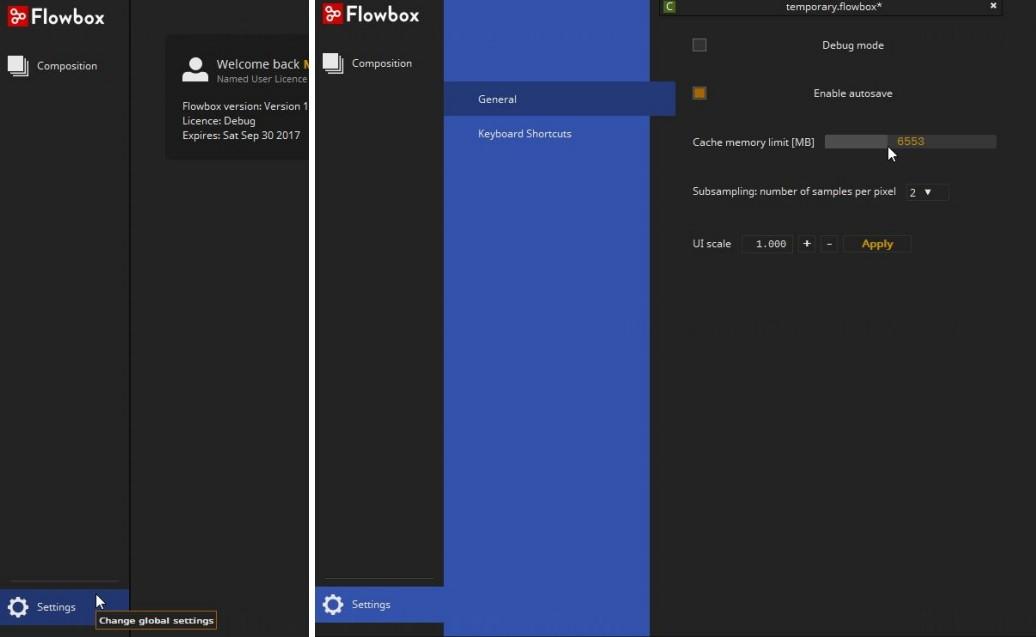This screenshot has width=1036, height=637.
Task: Click the Expires: Sat Sep 30 2017 text
Action: (241, 135)
